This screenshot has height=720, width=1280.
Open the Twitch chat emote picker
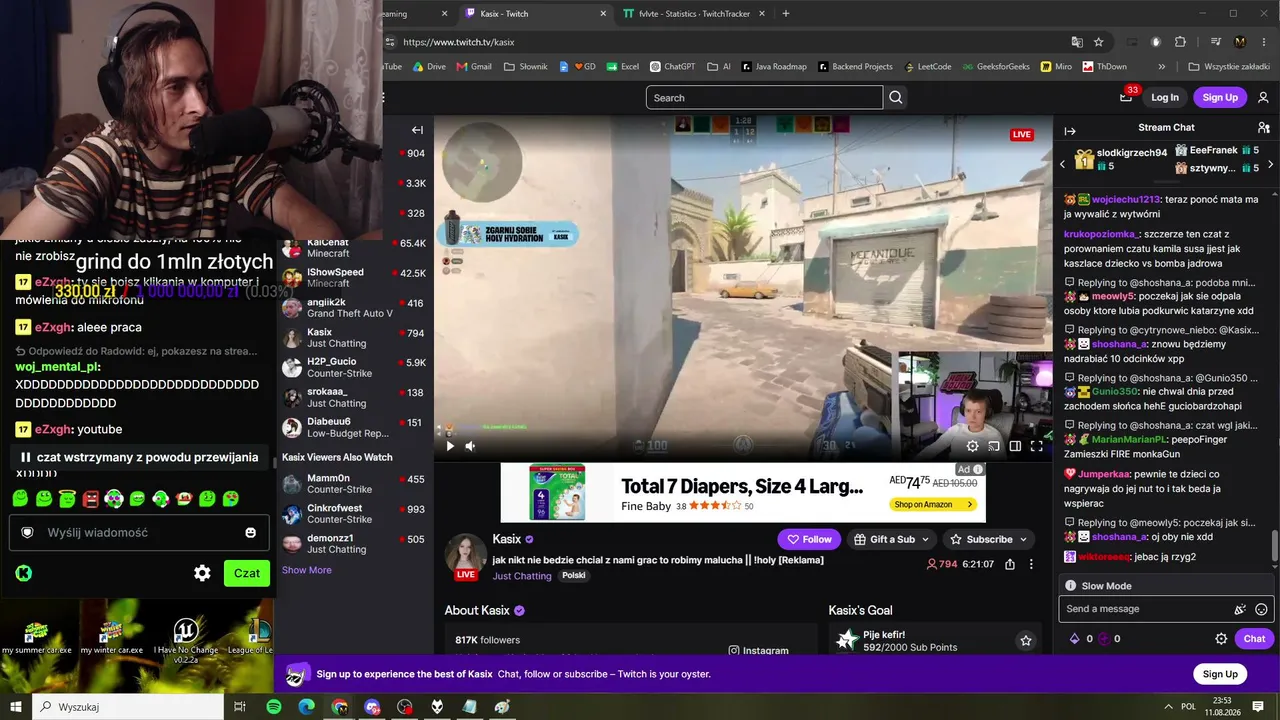click(x=1261, y=609)
